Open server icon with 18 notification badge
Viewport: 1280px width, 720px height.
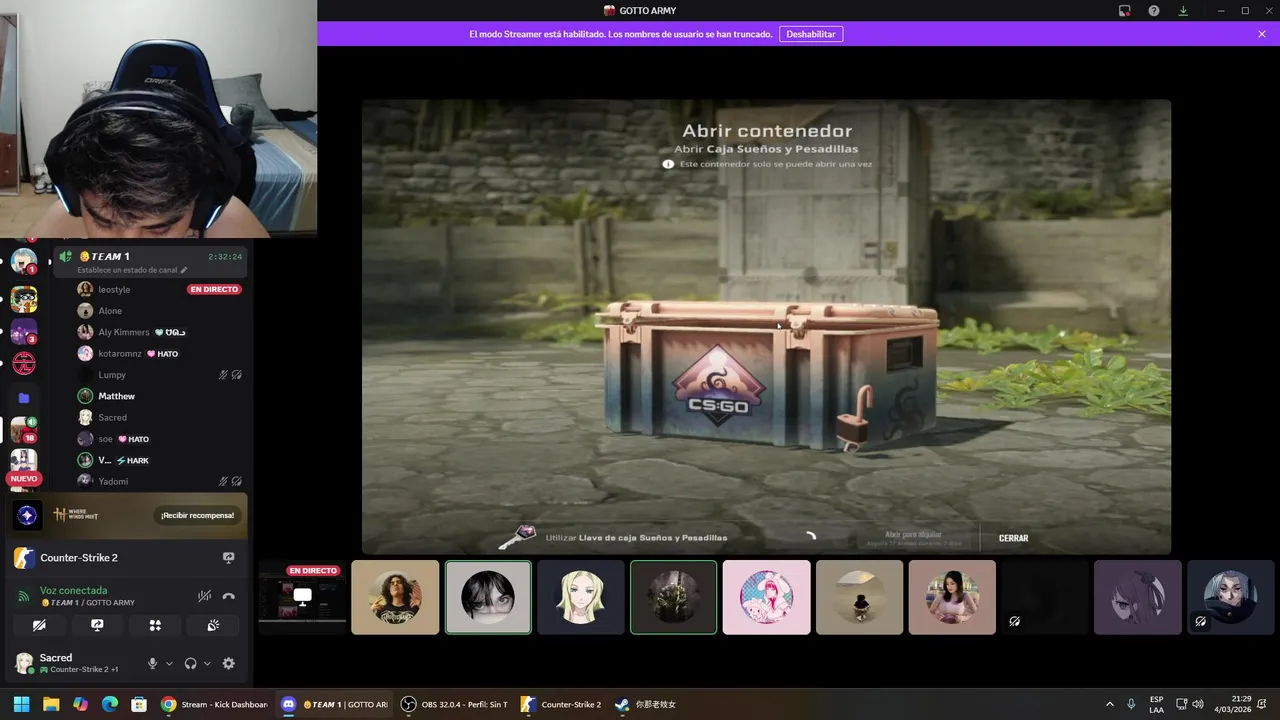(24, 429)
